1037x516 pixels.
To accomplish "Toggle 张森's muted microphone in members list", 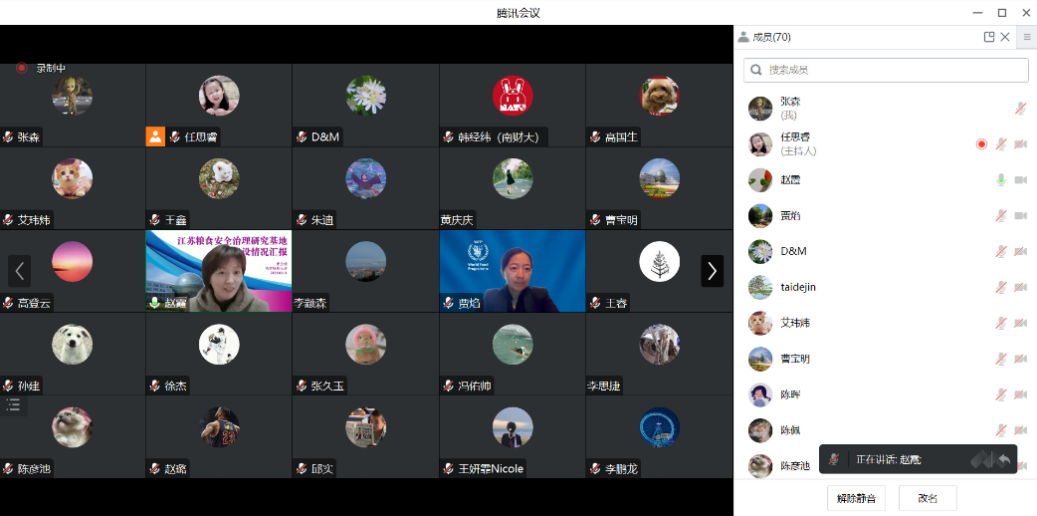I will [1020, 108].
